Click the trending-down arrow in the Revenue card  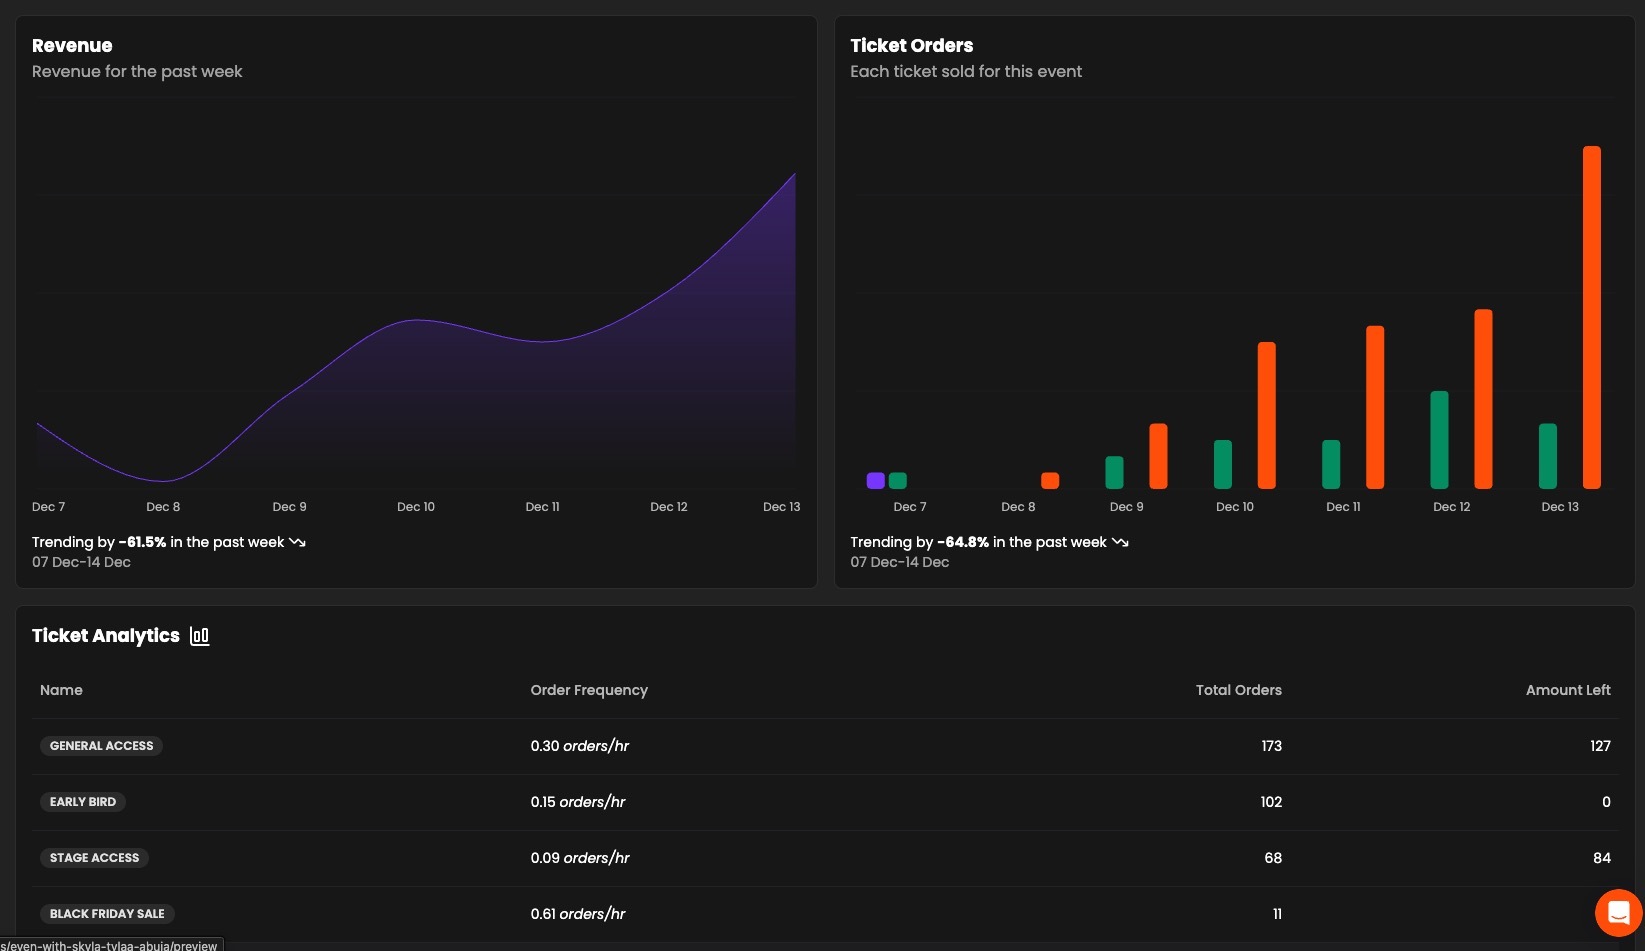[x=296, y=542]
